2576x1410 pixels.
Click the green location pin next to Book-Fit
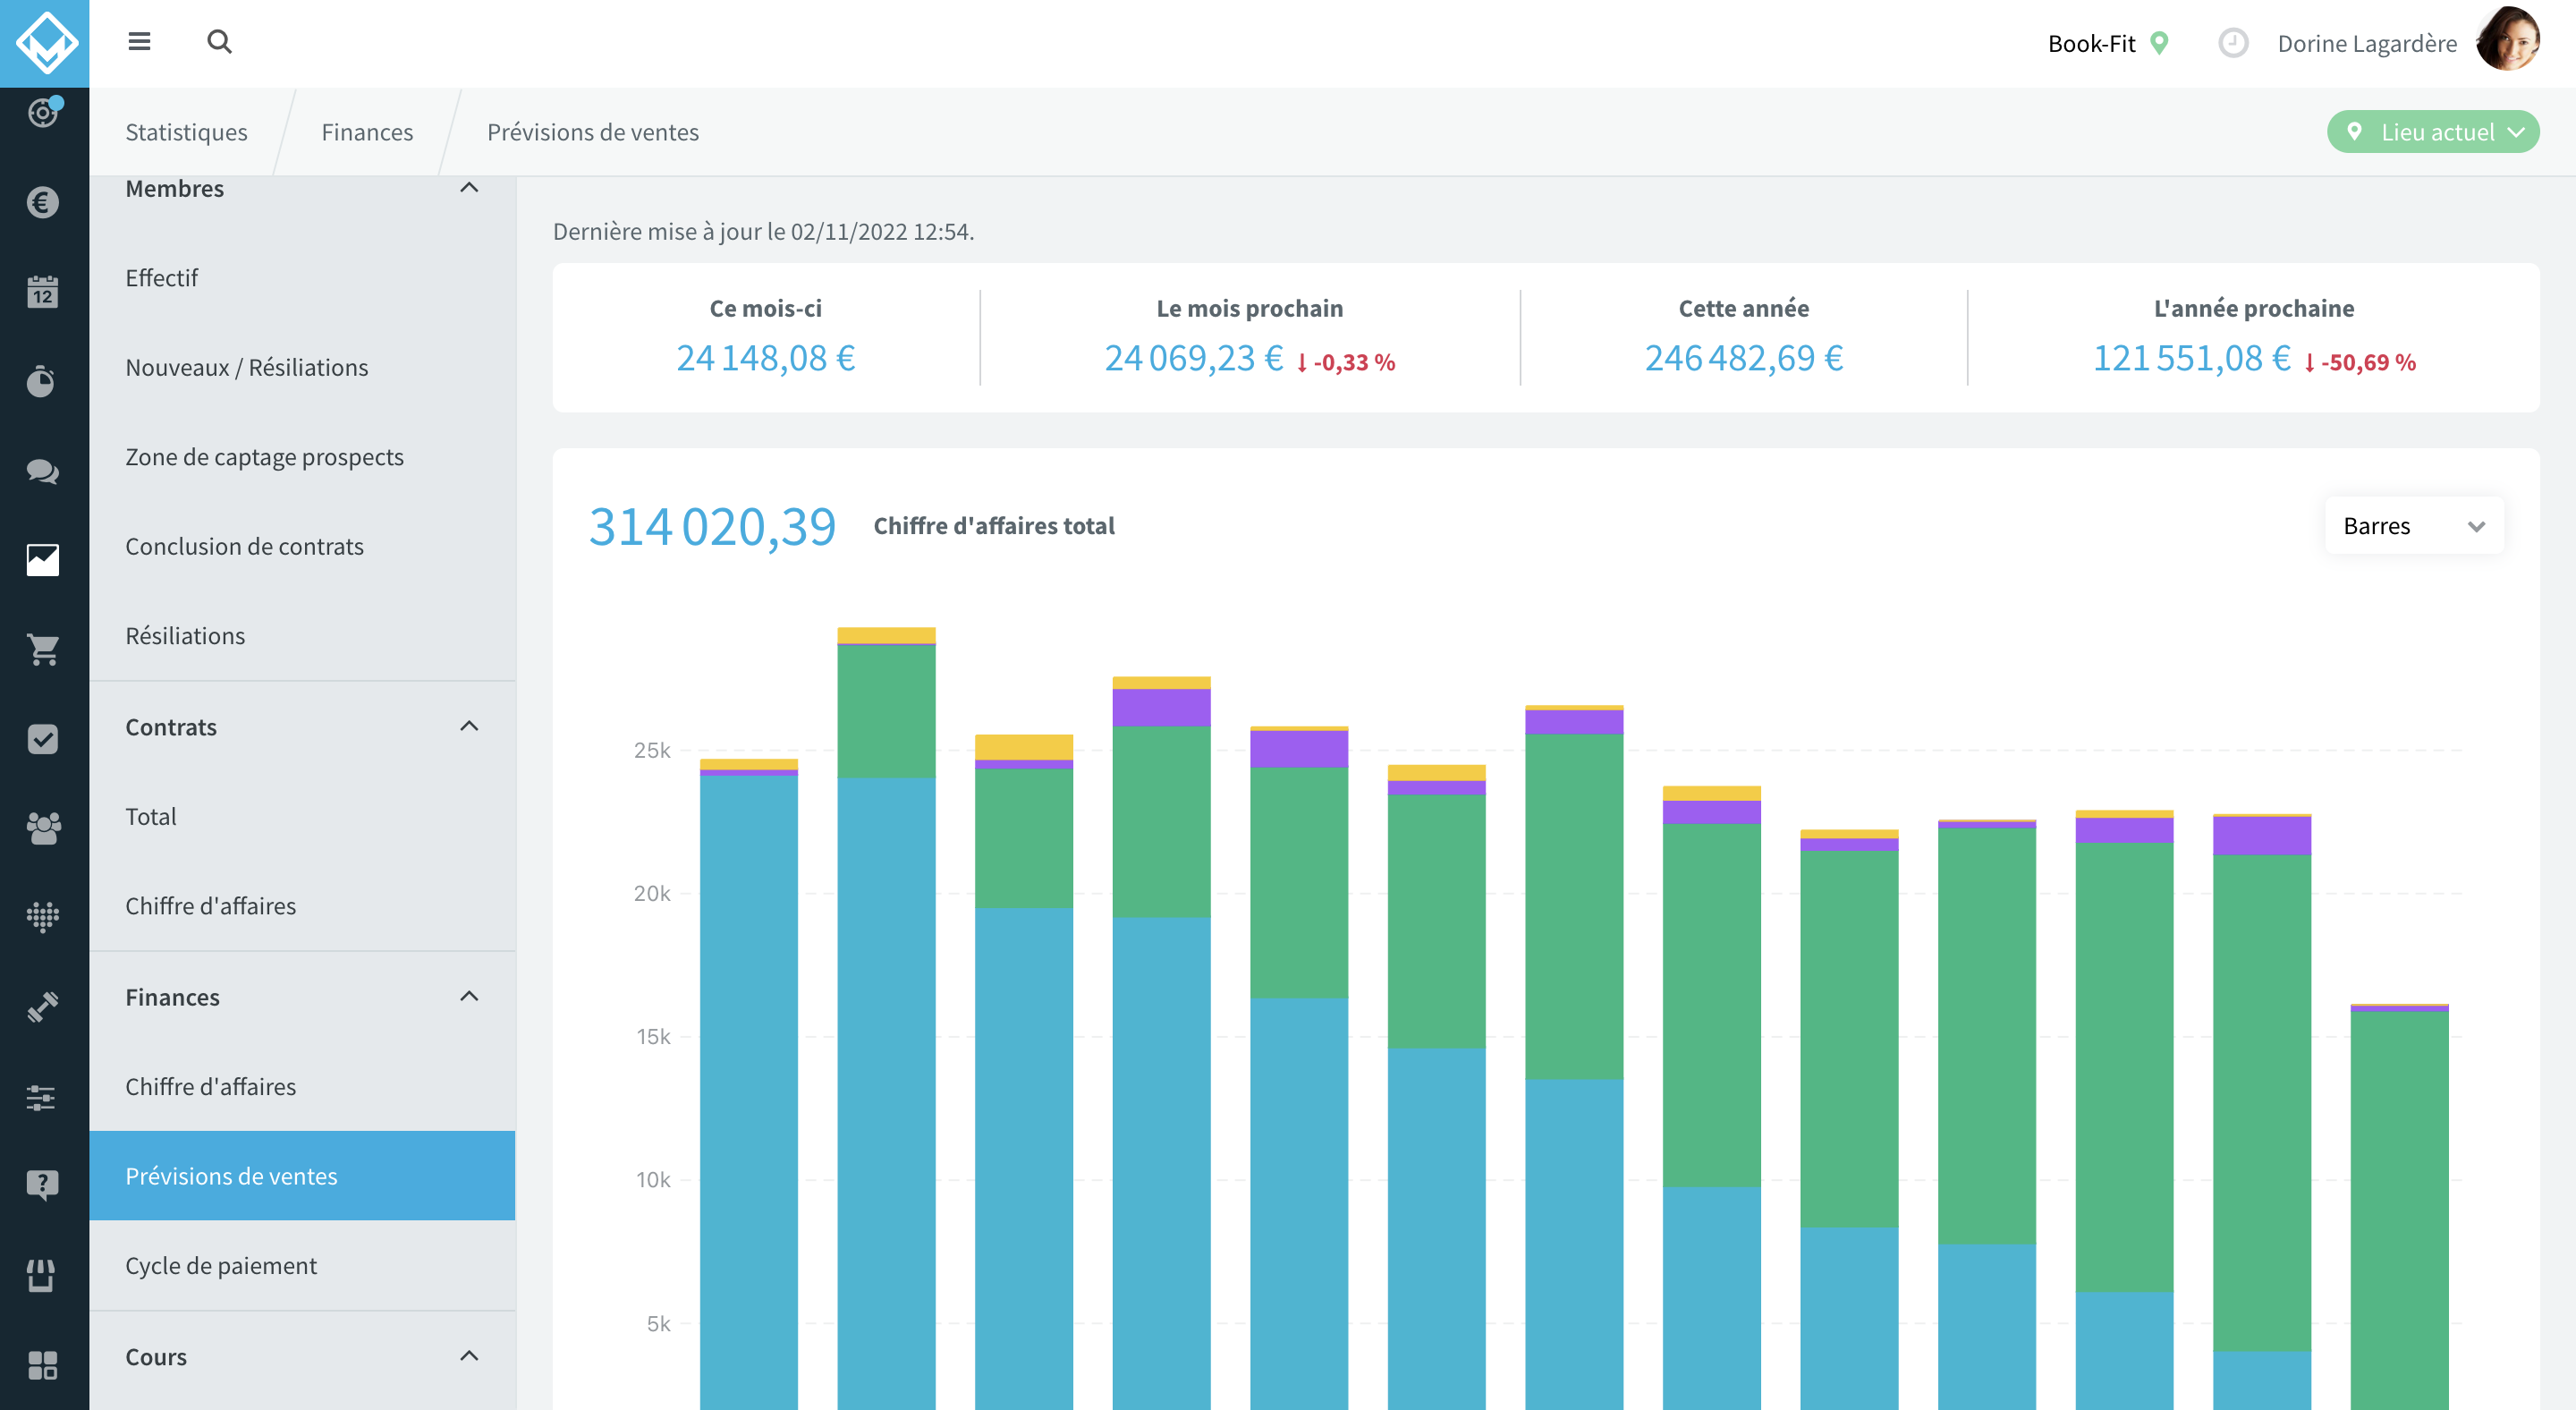2160,43
